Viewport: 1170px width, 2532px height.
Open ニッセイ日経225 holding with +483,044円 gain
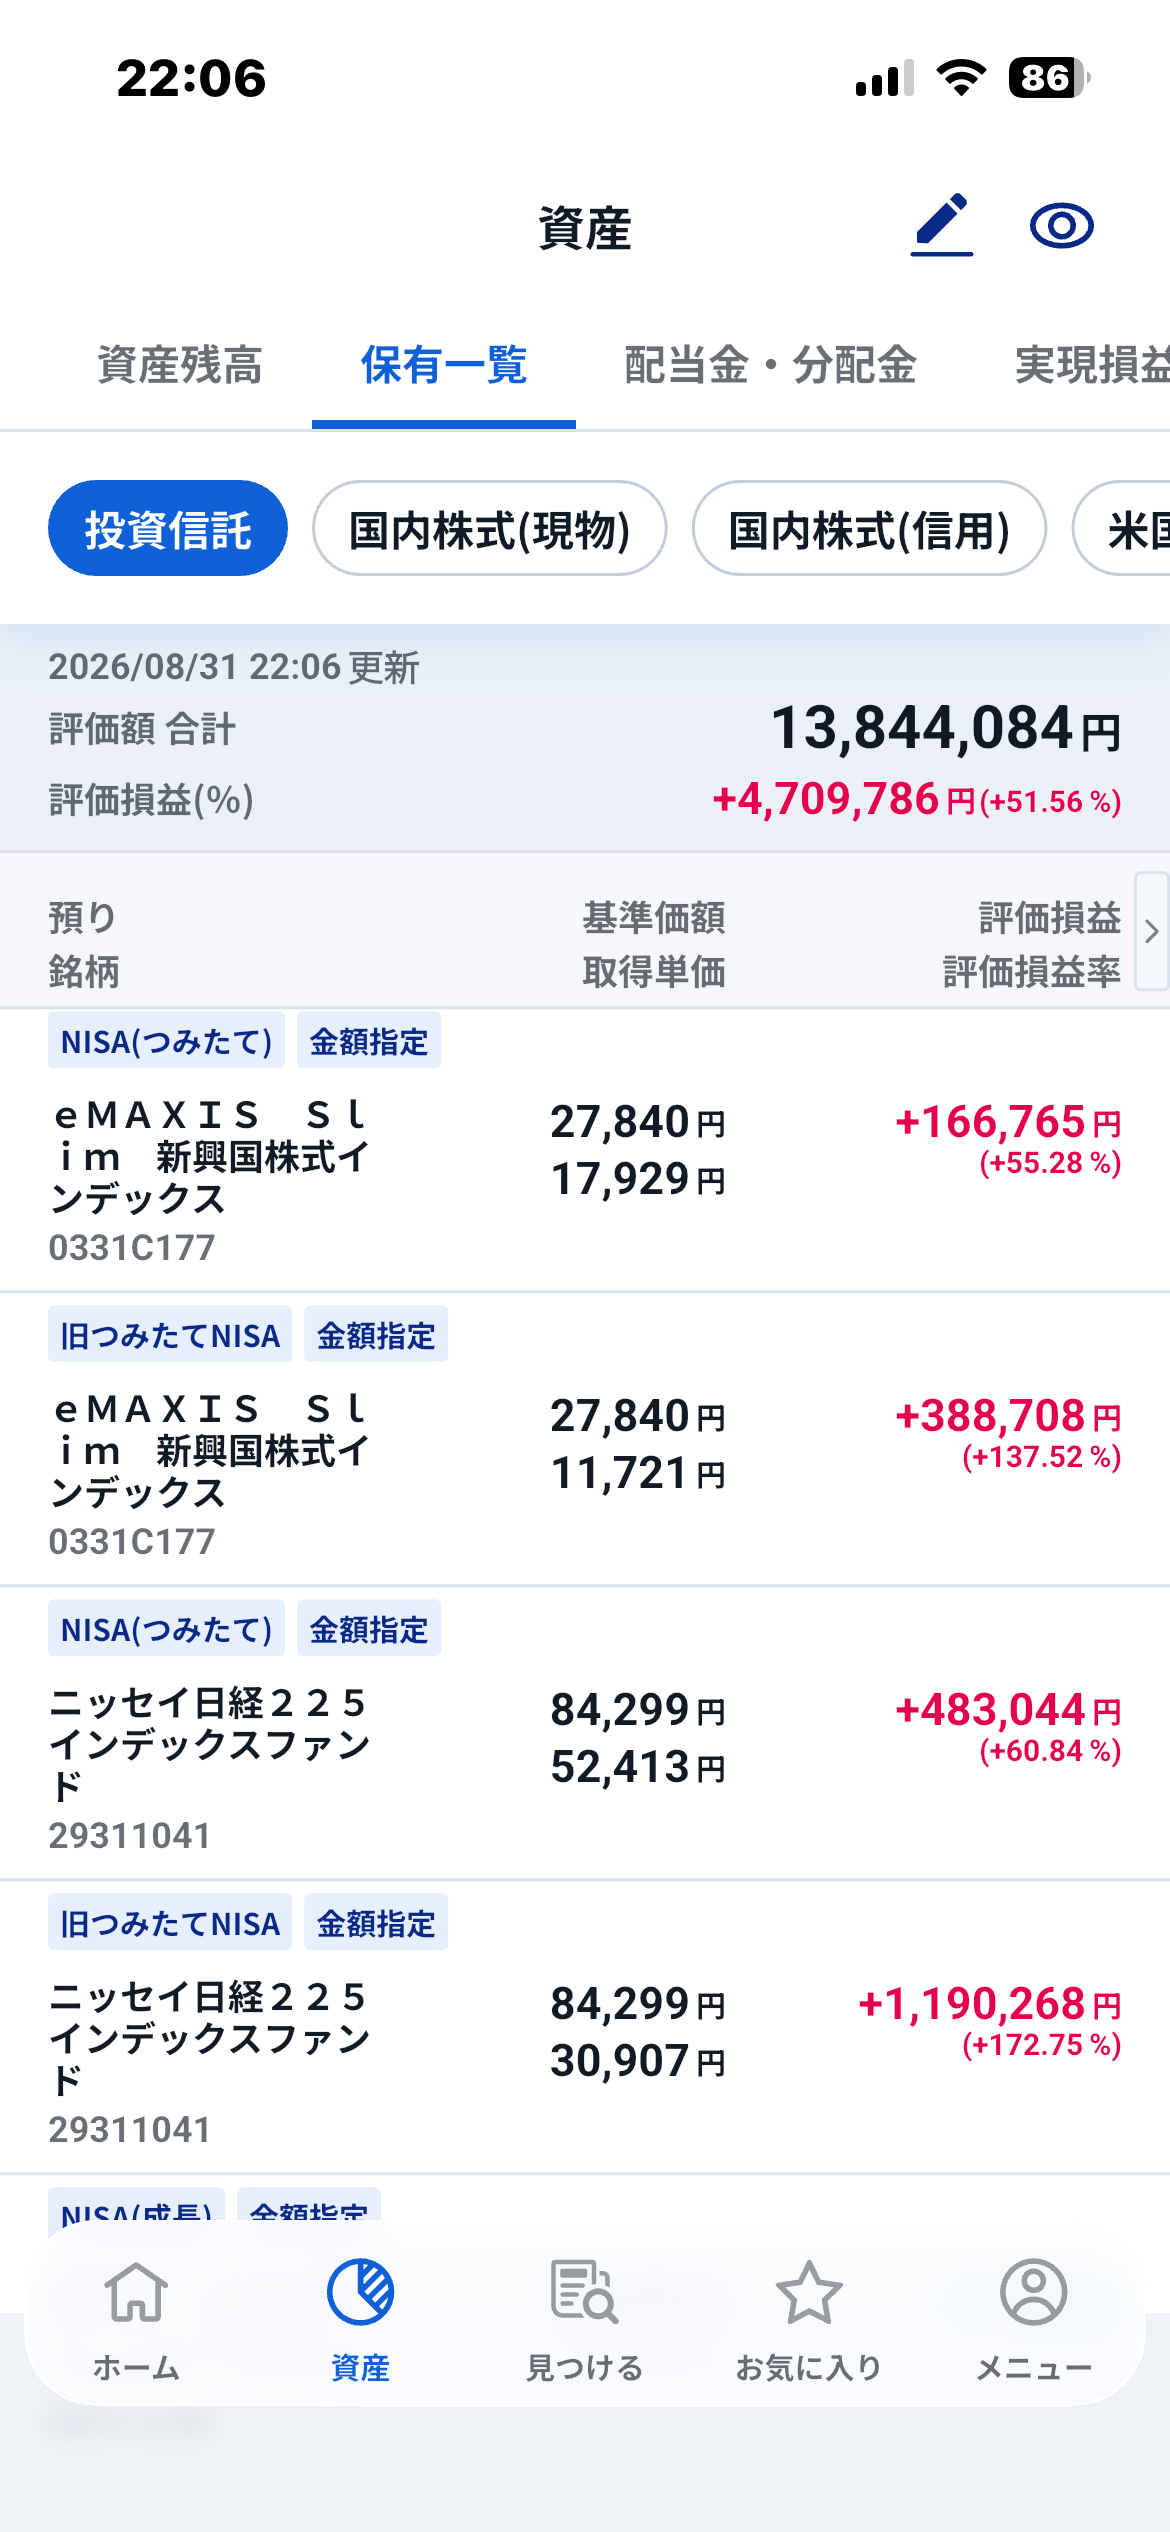tap(585, 1733)
